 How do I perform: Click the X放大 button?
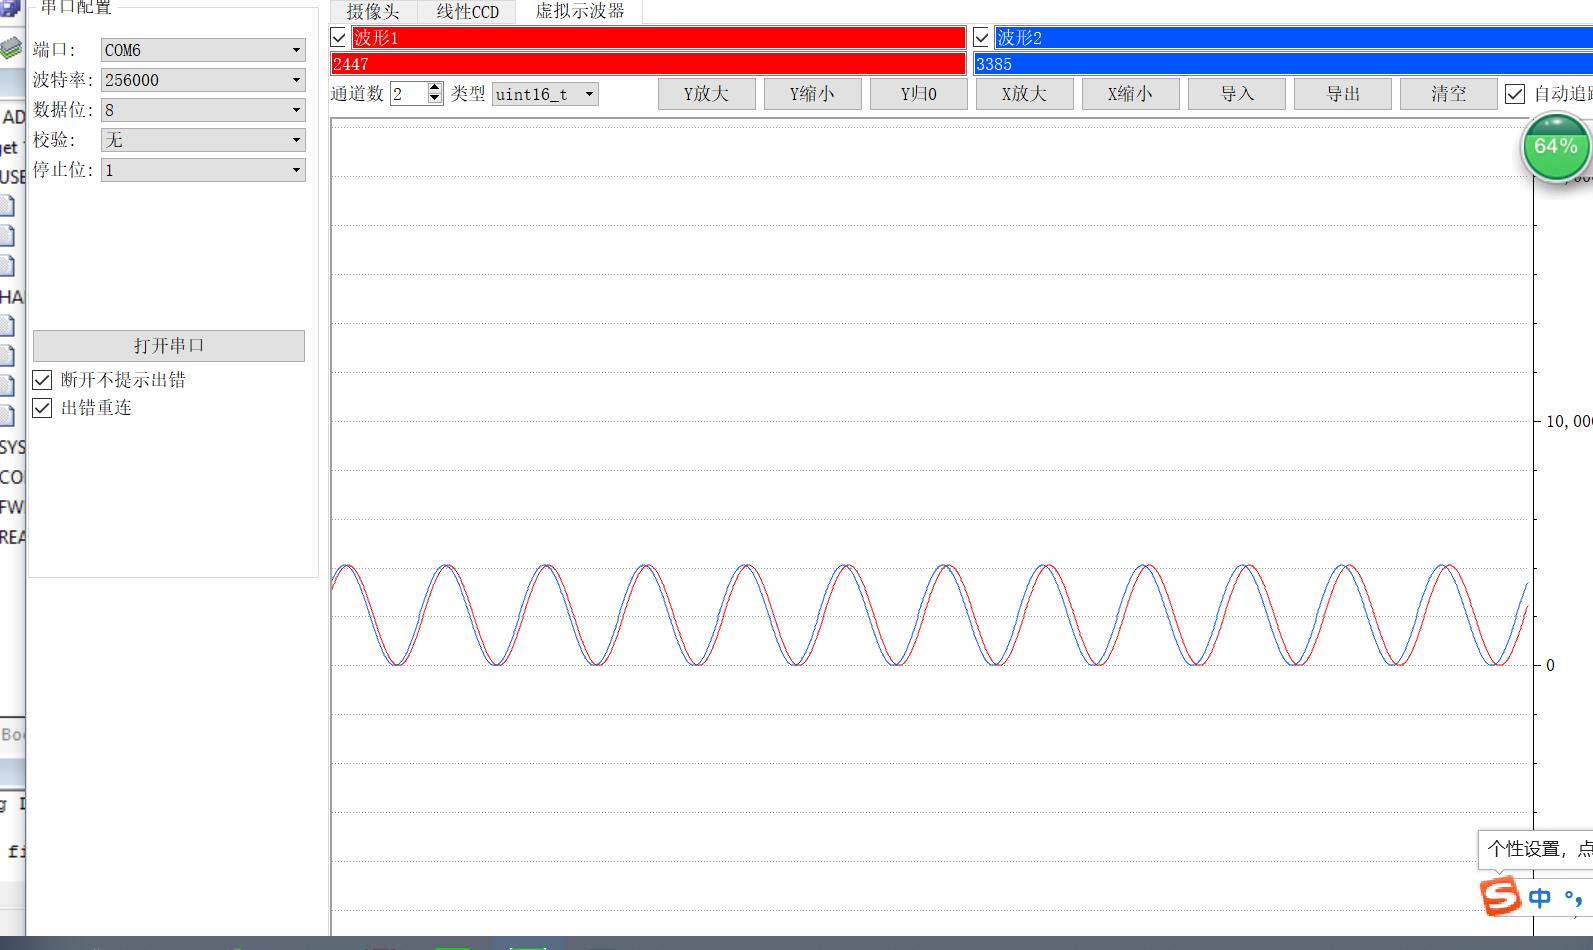pyautogui.click(x=1024, y=94)
